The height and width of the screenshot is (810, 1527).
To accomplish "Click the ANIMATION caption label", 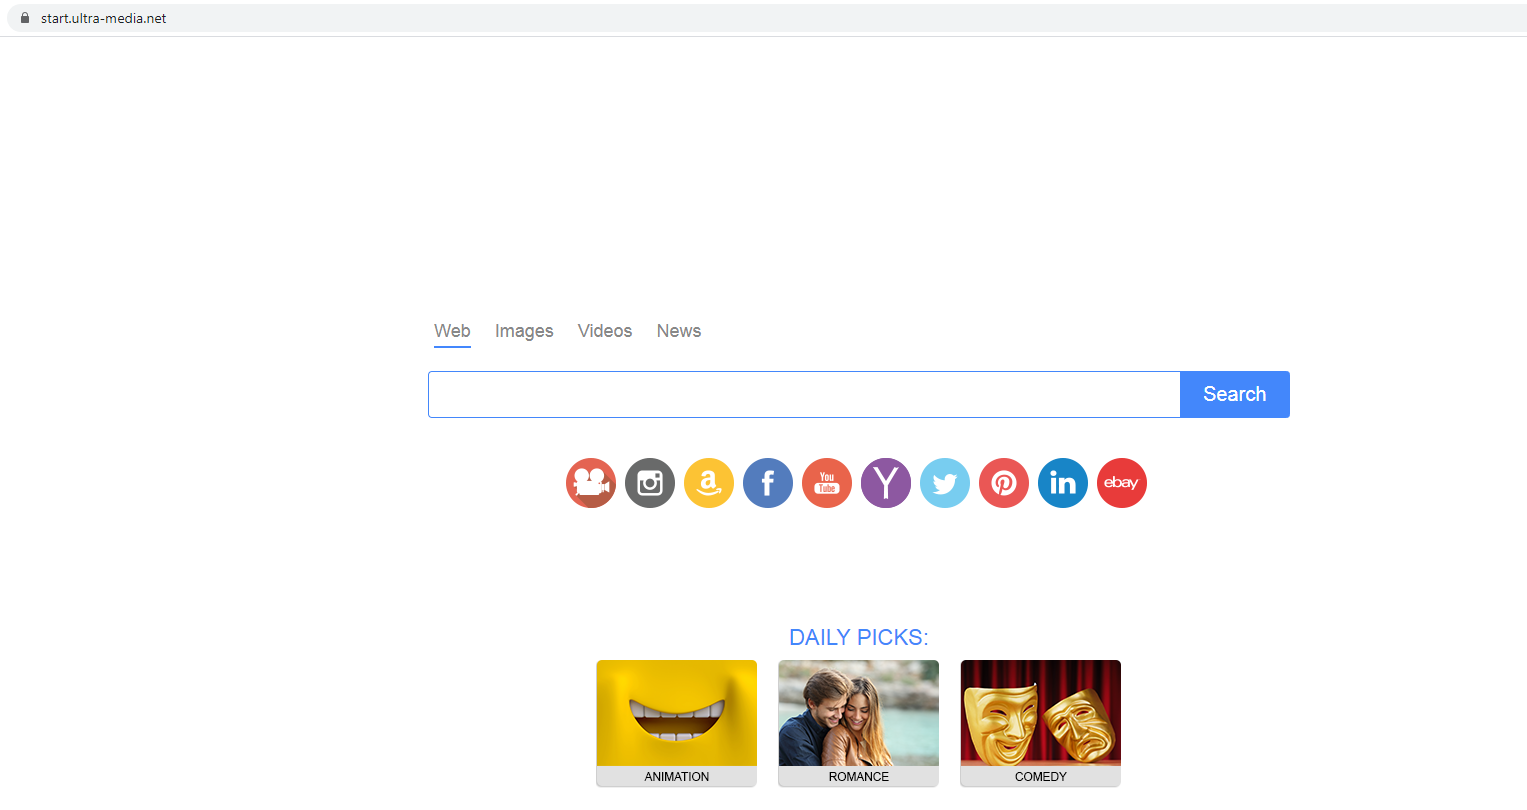I will pos(677,777).
